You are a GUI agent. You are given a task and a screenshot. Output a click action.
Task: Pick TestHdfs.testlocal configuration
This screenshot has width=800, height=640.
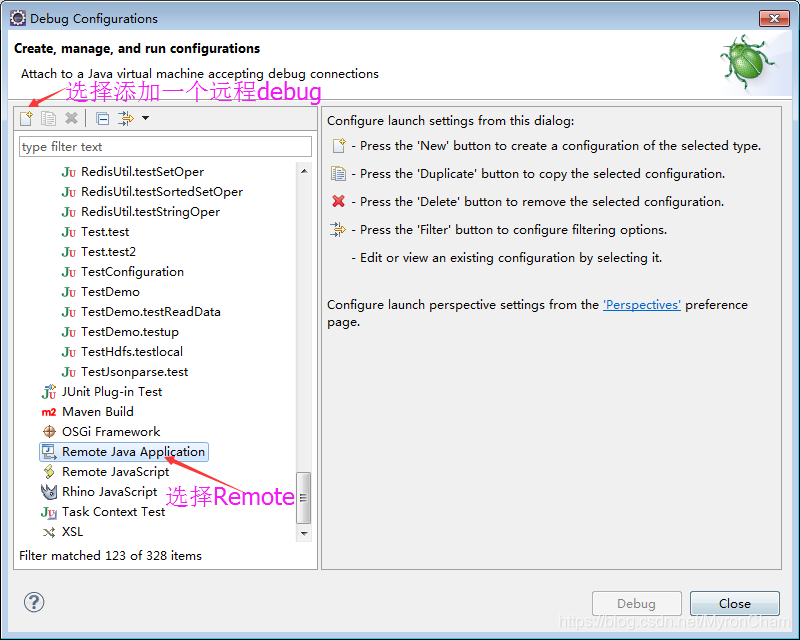coord(132,352)
